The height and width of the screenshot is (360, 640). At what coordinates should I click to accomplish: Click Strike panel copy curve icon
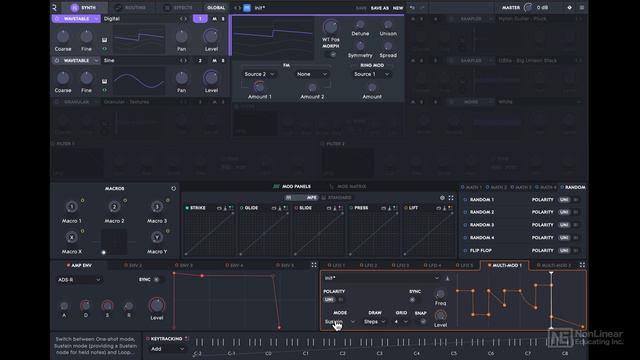coord(219,208)
